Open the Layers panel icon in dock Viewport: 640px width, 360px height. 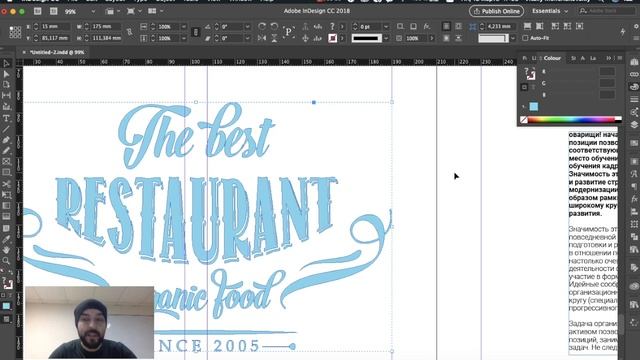(x=634, y=124)
